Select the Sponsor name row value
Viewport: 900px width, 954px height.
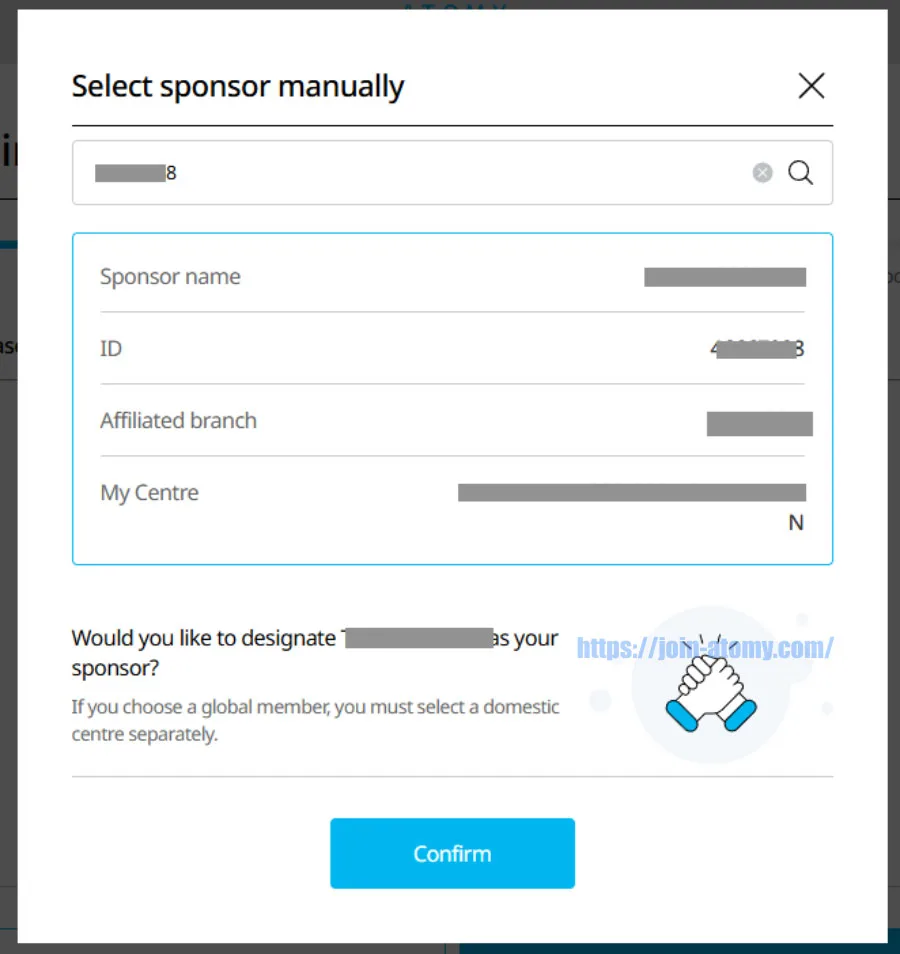(x=725, y=277)
